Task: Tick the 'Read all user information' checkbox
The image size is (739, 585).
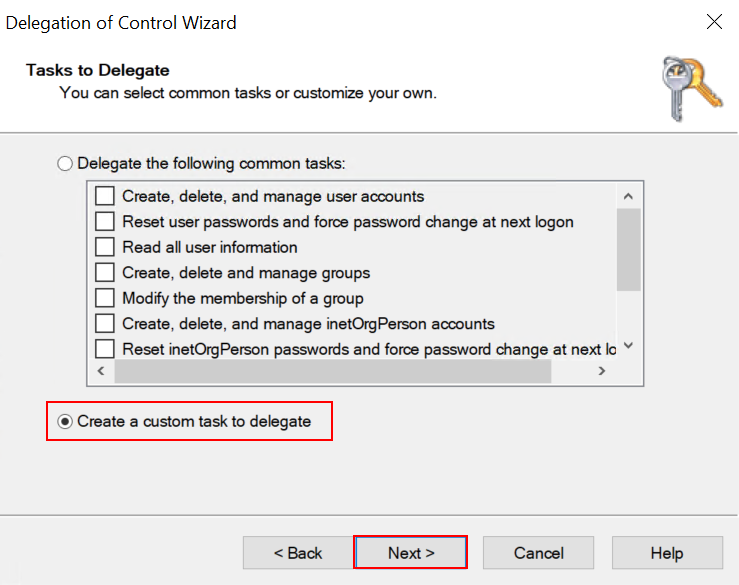Action: (105, 247)
